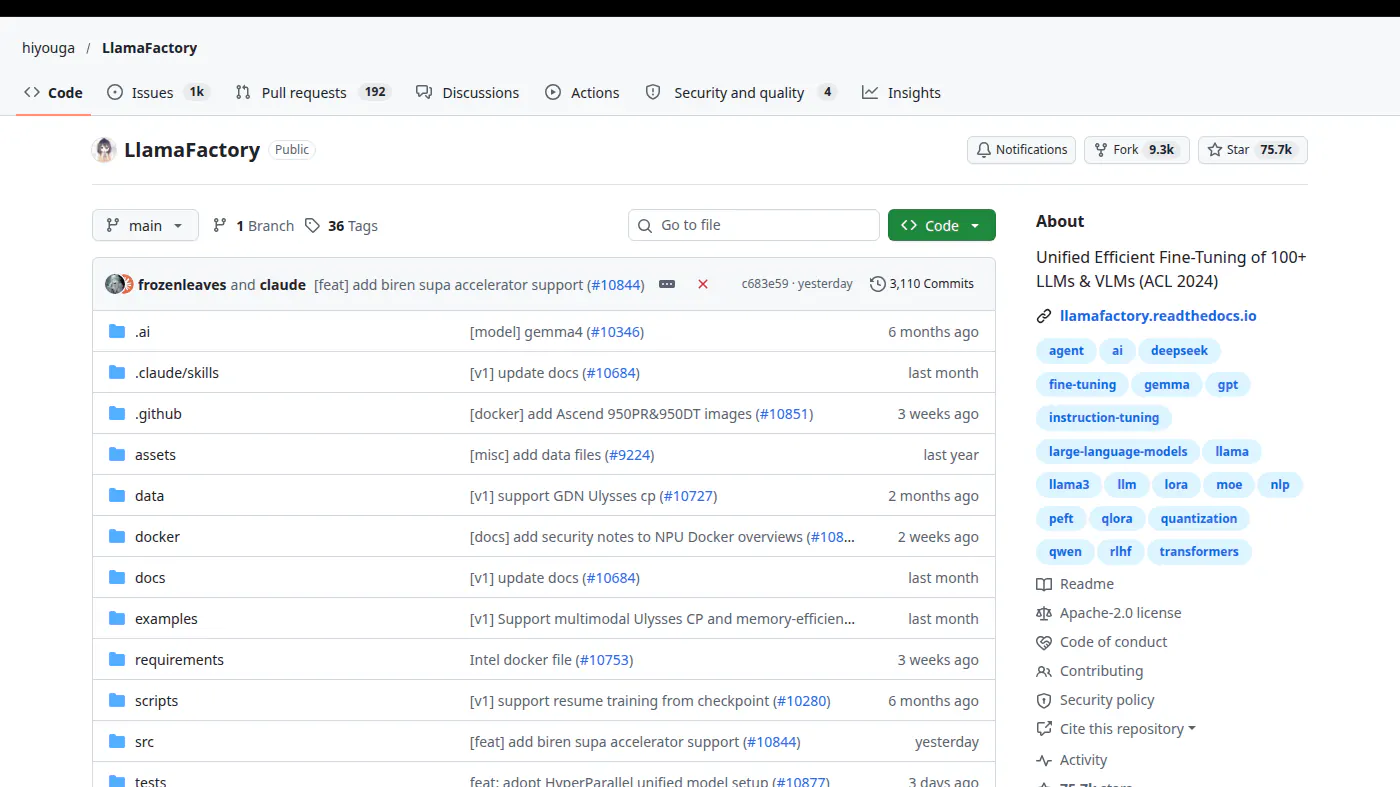
Task: Click the failed status X icon on latest commit
Action: point(703,284)
